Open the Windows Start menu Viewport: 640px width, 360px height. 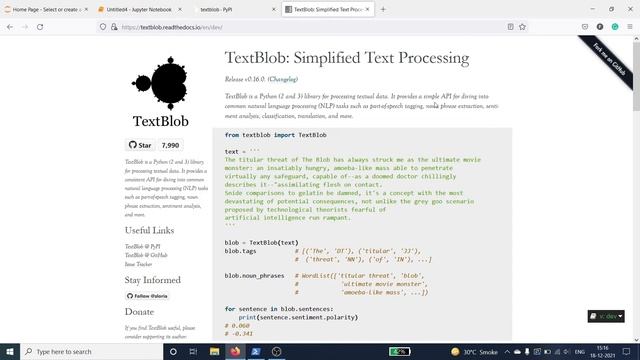click(10, 351)
